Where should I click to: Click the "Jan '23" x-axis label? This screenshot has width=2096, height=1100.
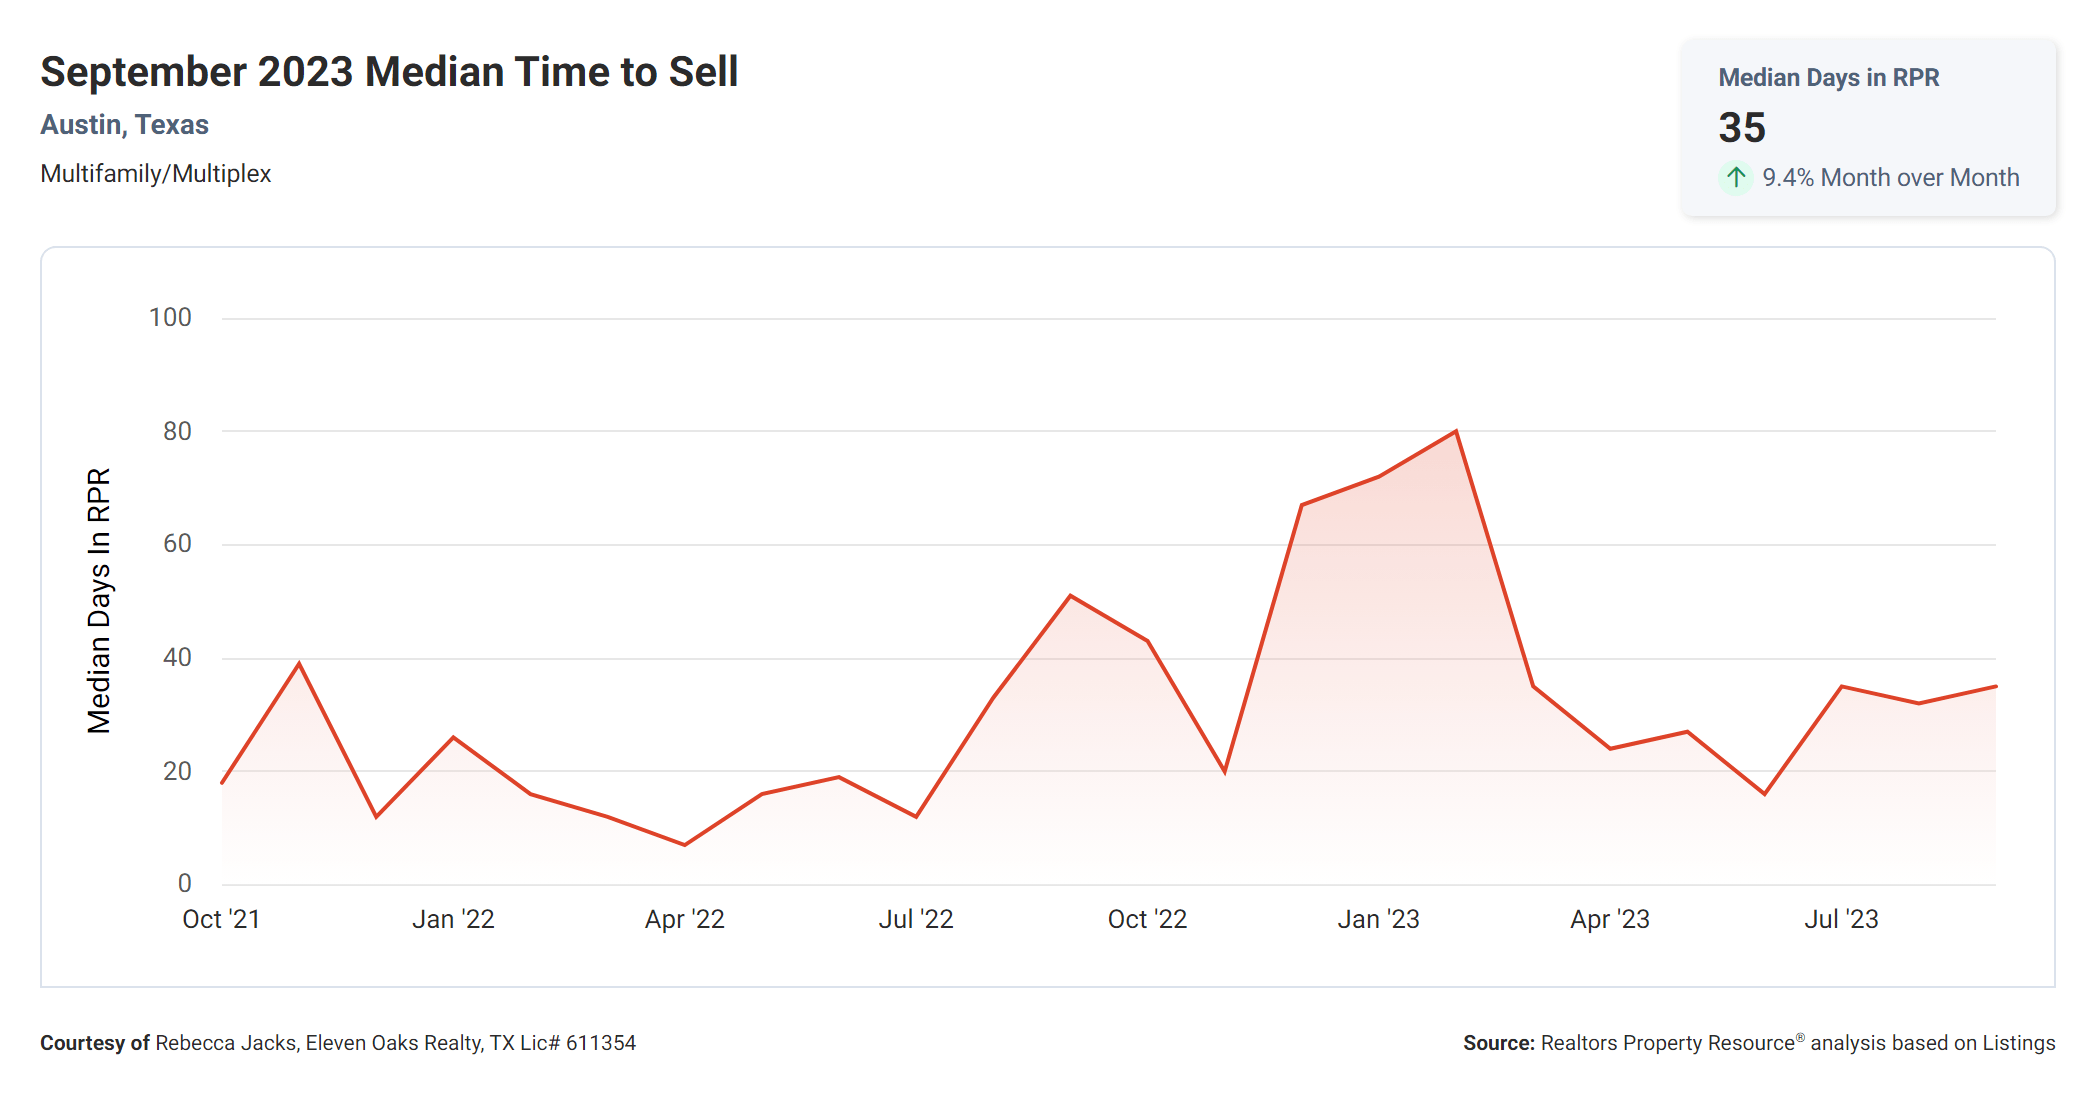[1378, 919]
